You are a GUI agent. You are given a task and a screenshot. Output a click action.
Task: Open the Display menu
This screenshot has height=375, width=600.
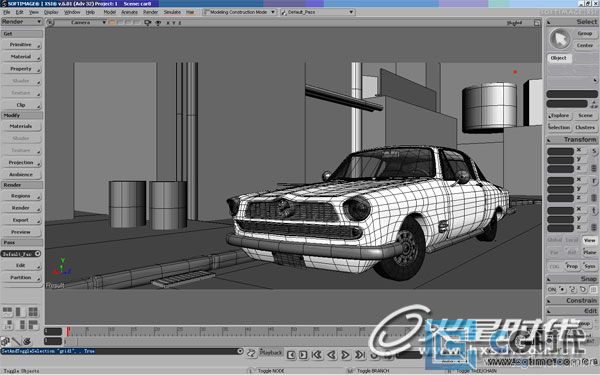(51, 12)
